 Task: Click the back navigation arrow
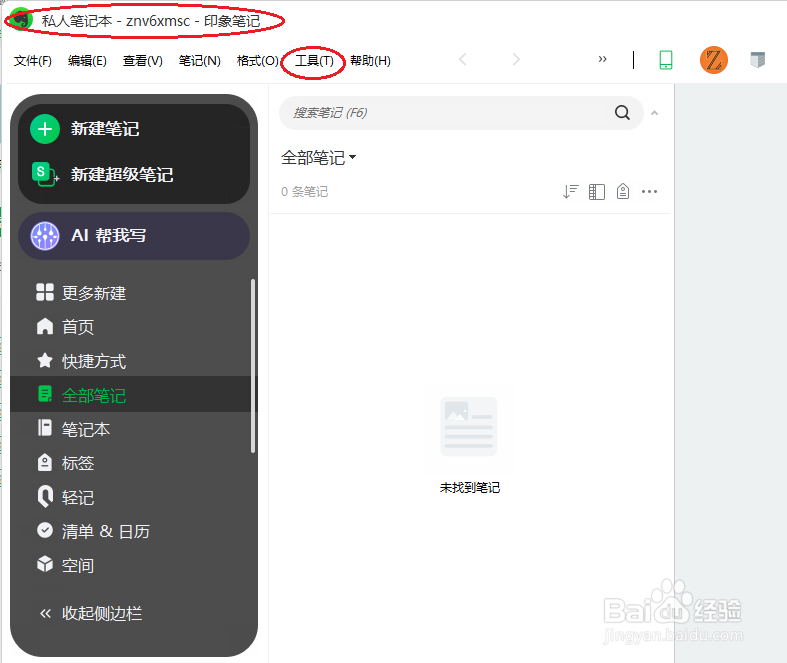463,59
